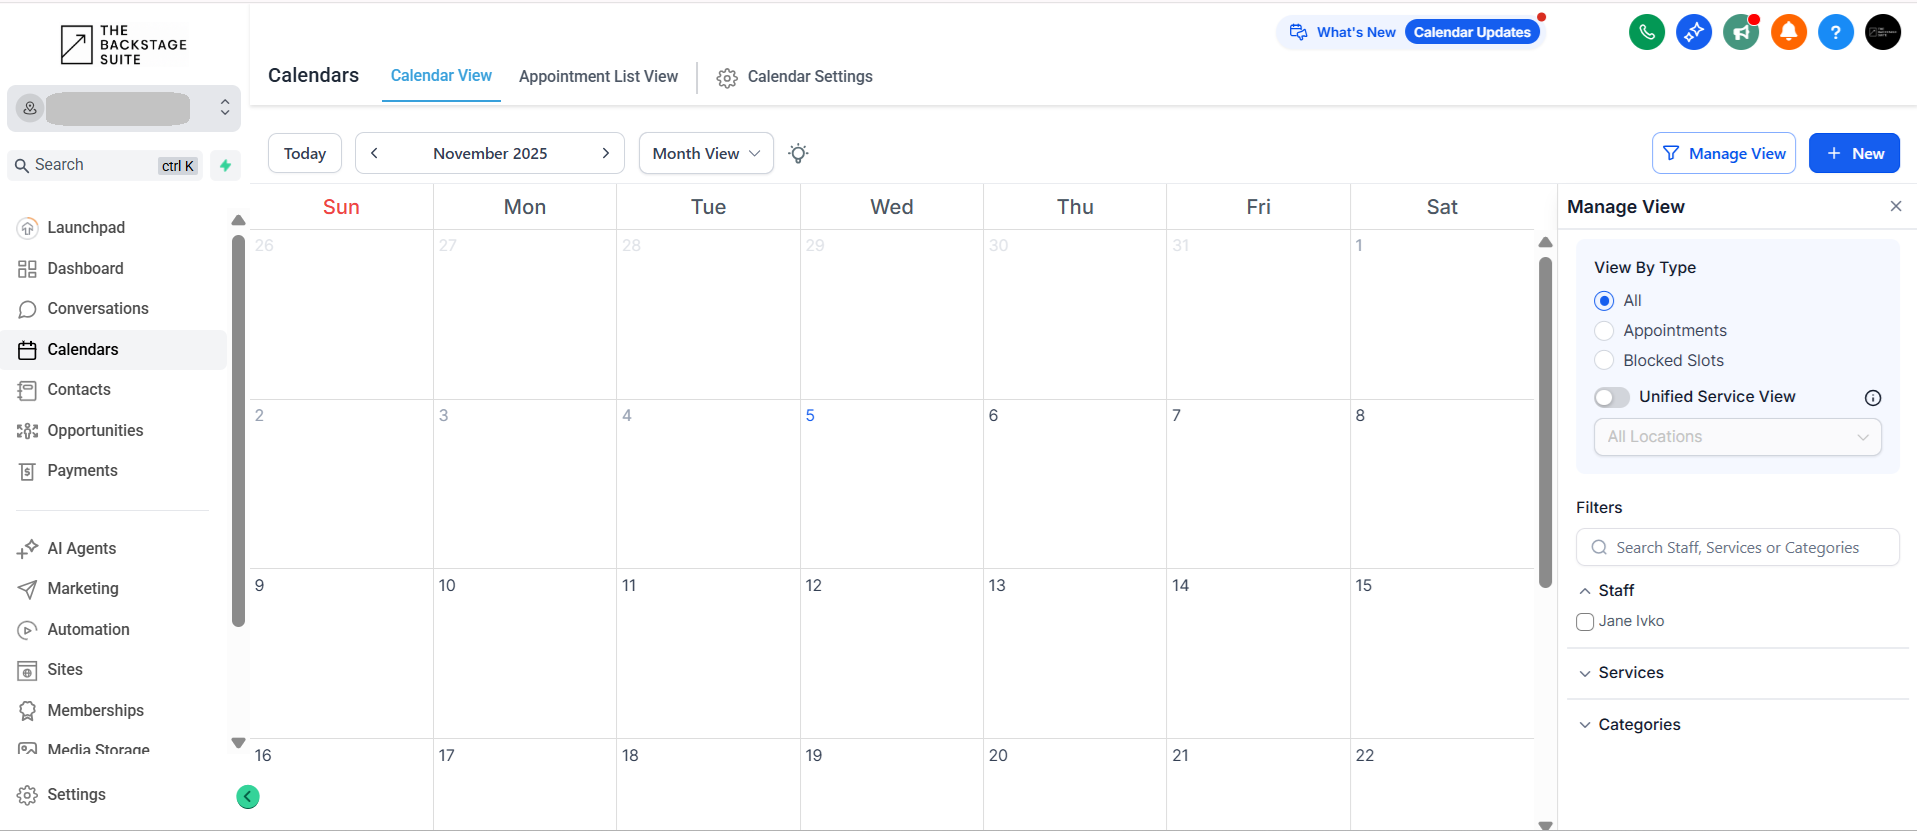Collapse sidebar with green arrow button
Screen dimensions: 1917x833
click(248, 797)
